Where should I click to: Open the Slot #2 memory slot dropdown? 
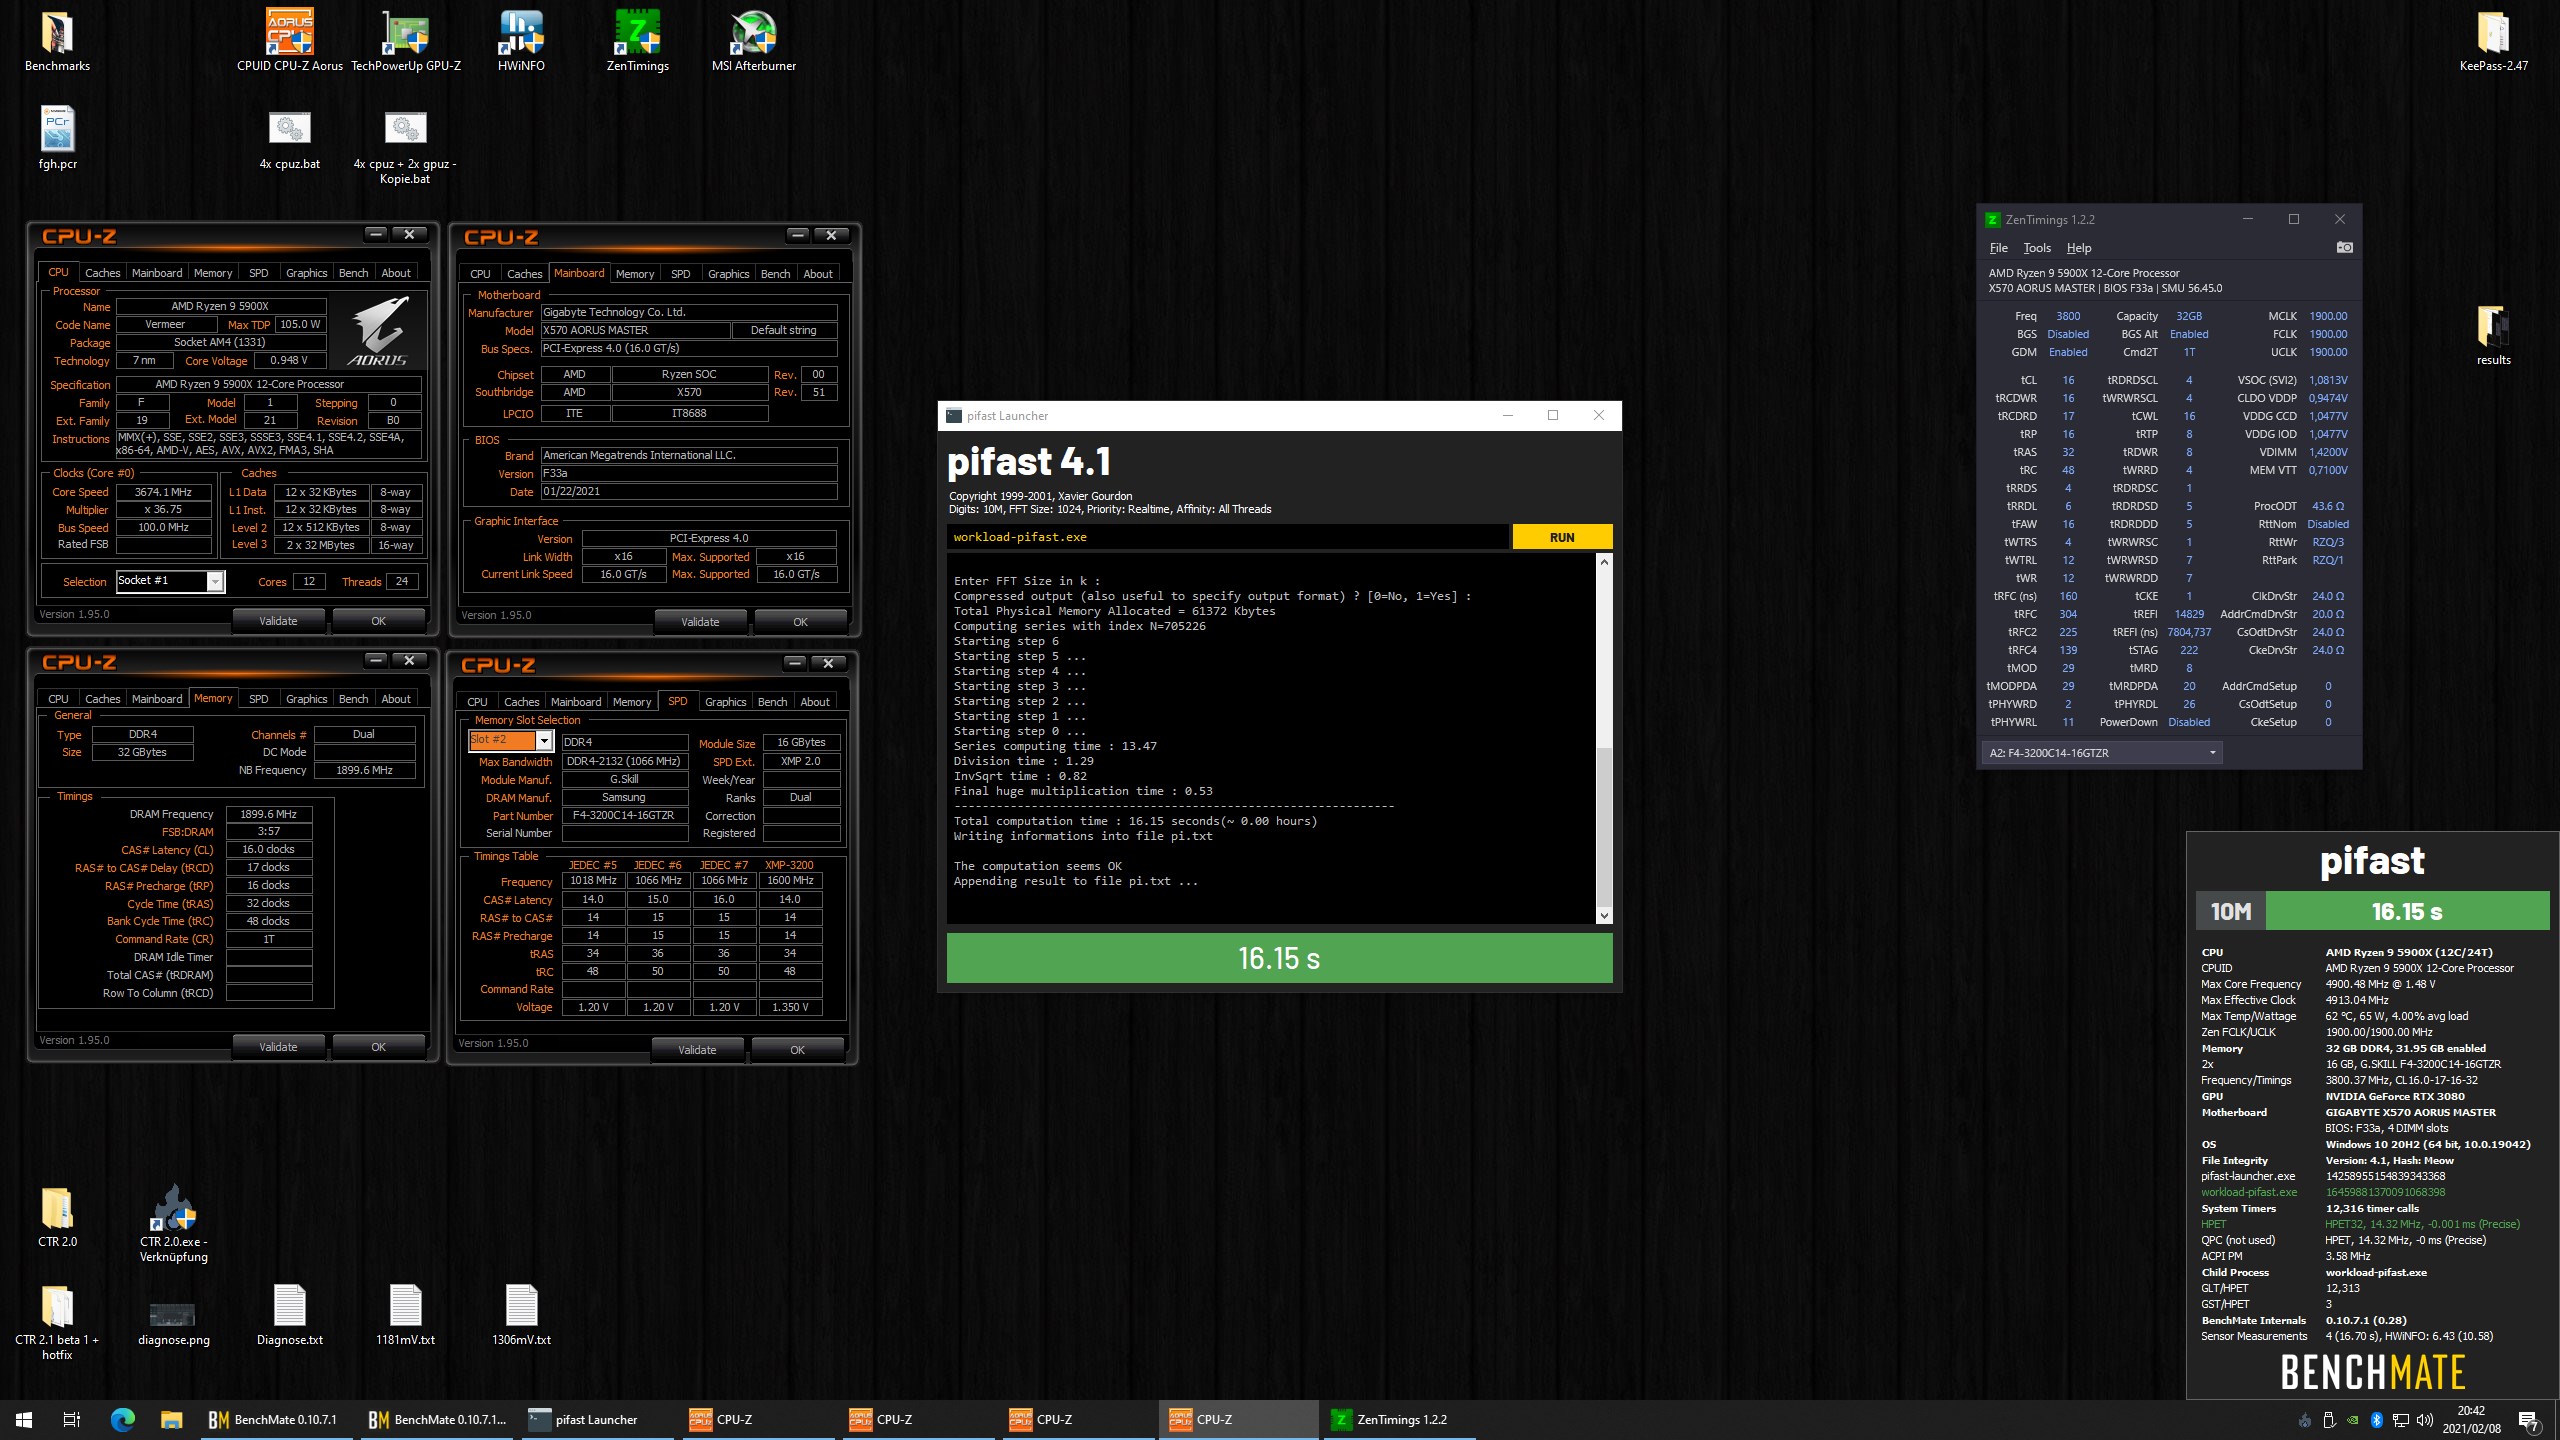pyautogui.click(x=544, y=740)
